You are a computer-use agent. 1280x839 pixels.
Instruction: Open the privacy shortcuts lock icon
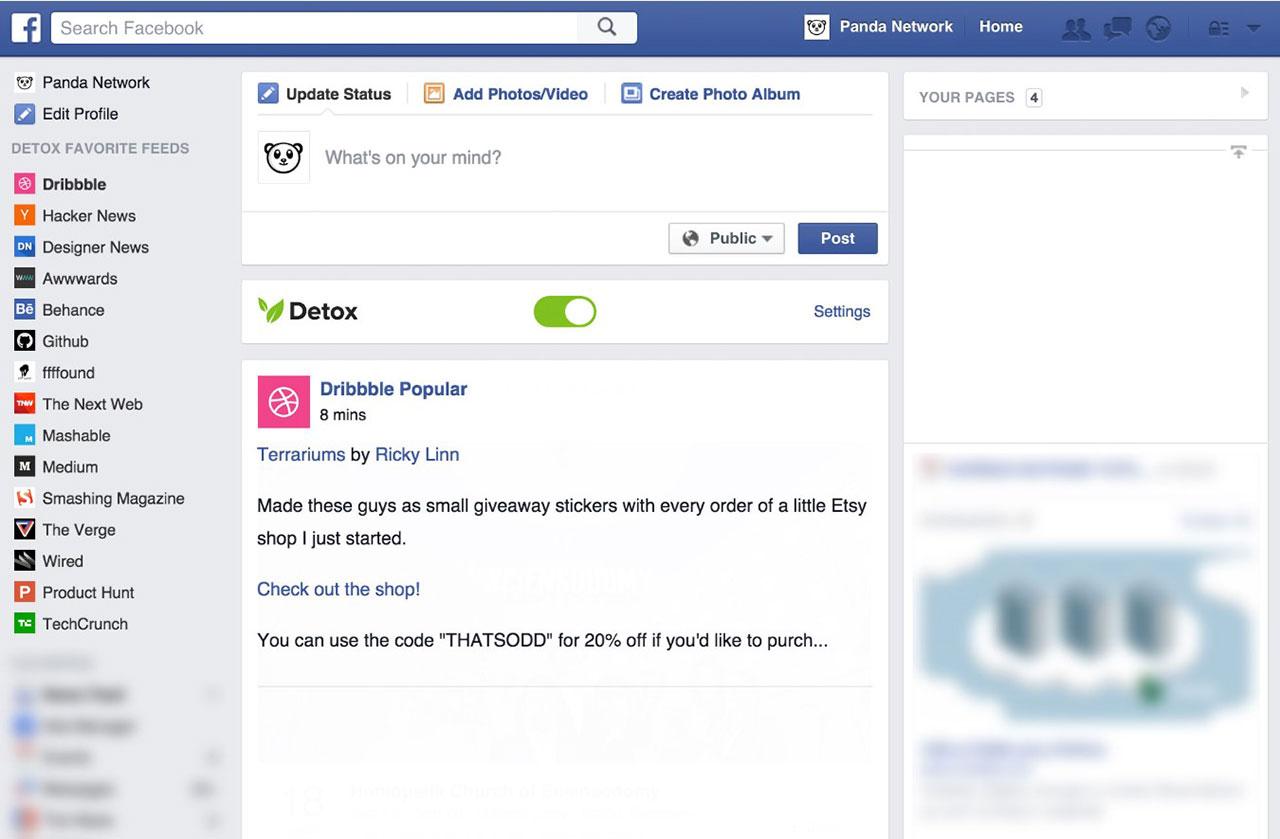pos(1219,29)
